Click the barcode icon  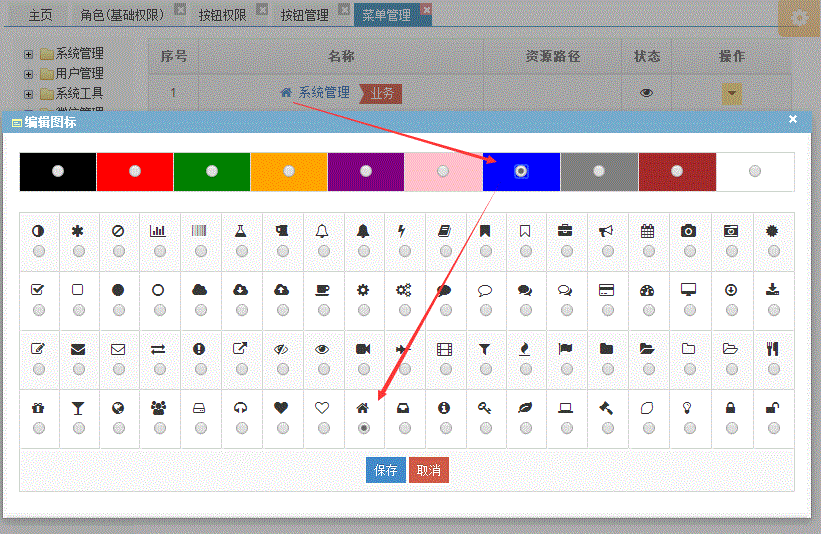tap(199, 231)
